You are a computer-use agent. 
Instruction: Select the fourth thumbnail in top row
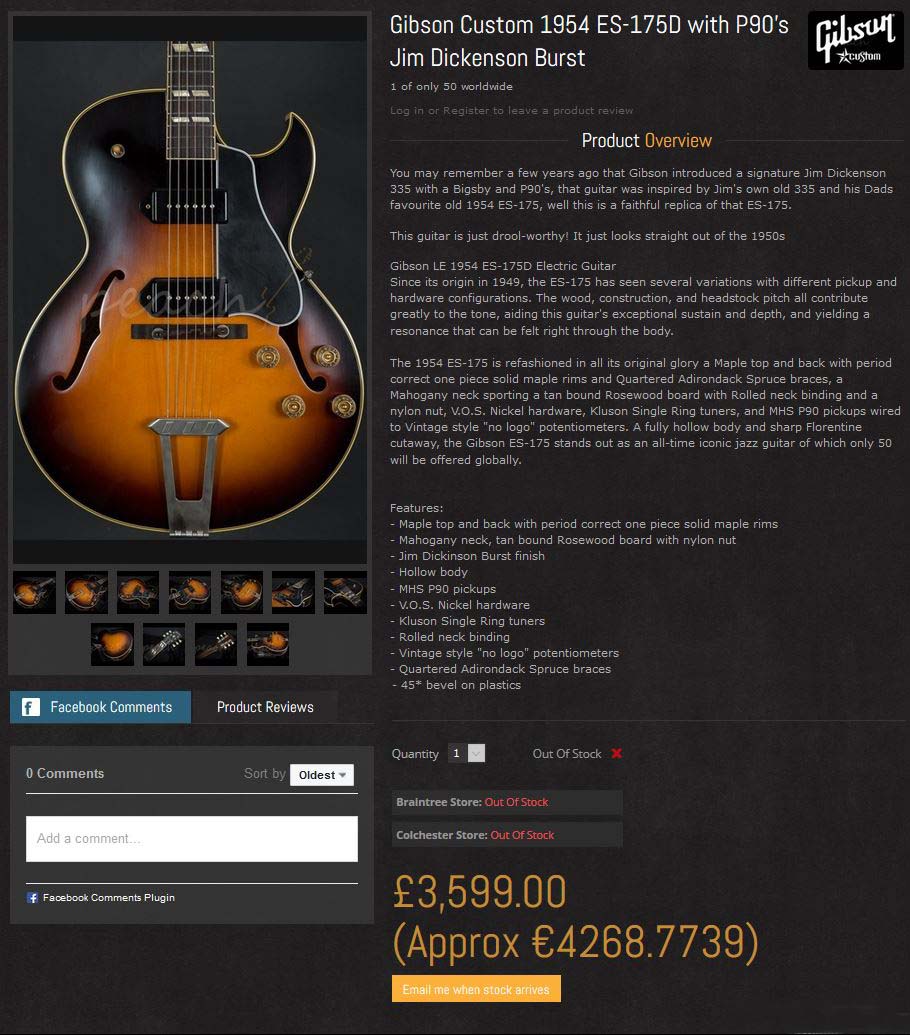[x=189, y=593]
